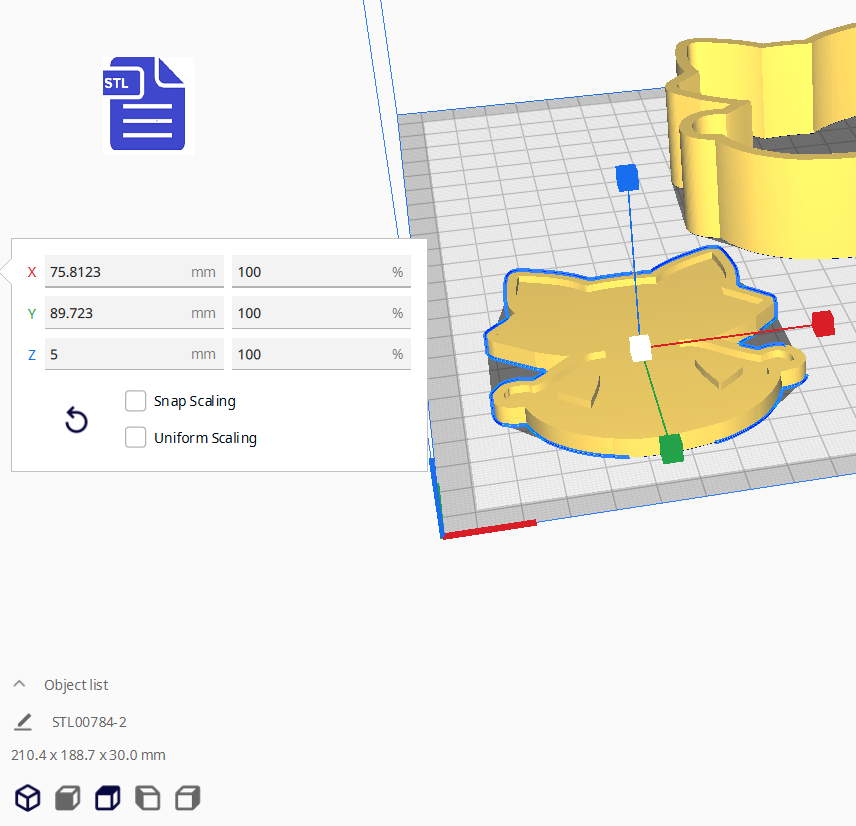This screenshot has height=826, width=856.
Task: Click the X scale percentage field
Action: (x=310, y=272)
